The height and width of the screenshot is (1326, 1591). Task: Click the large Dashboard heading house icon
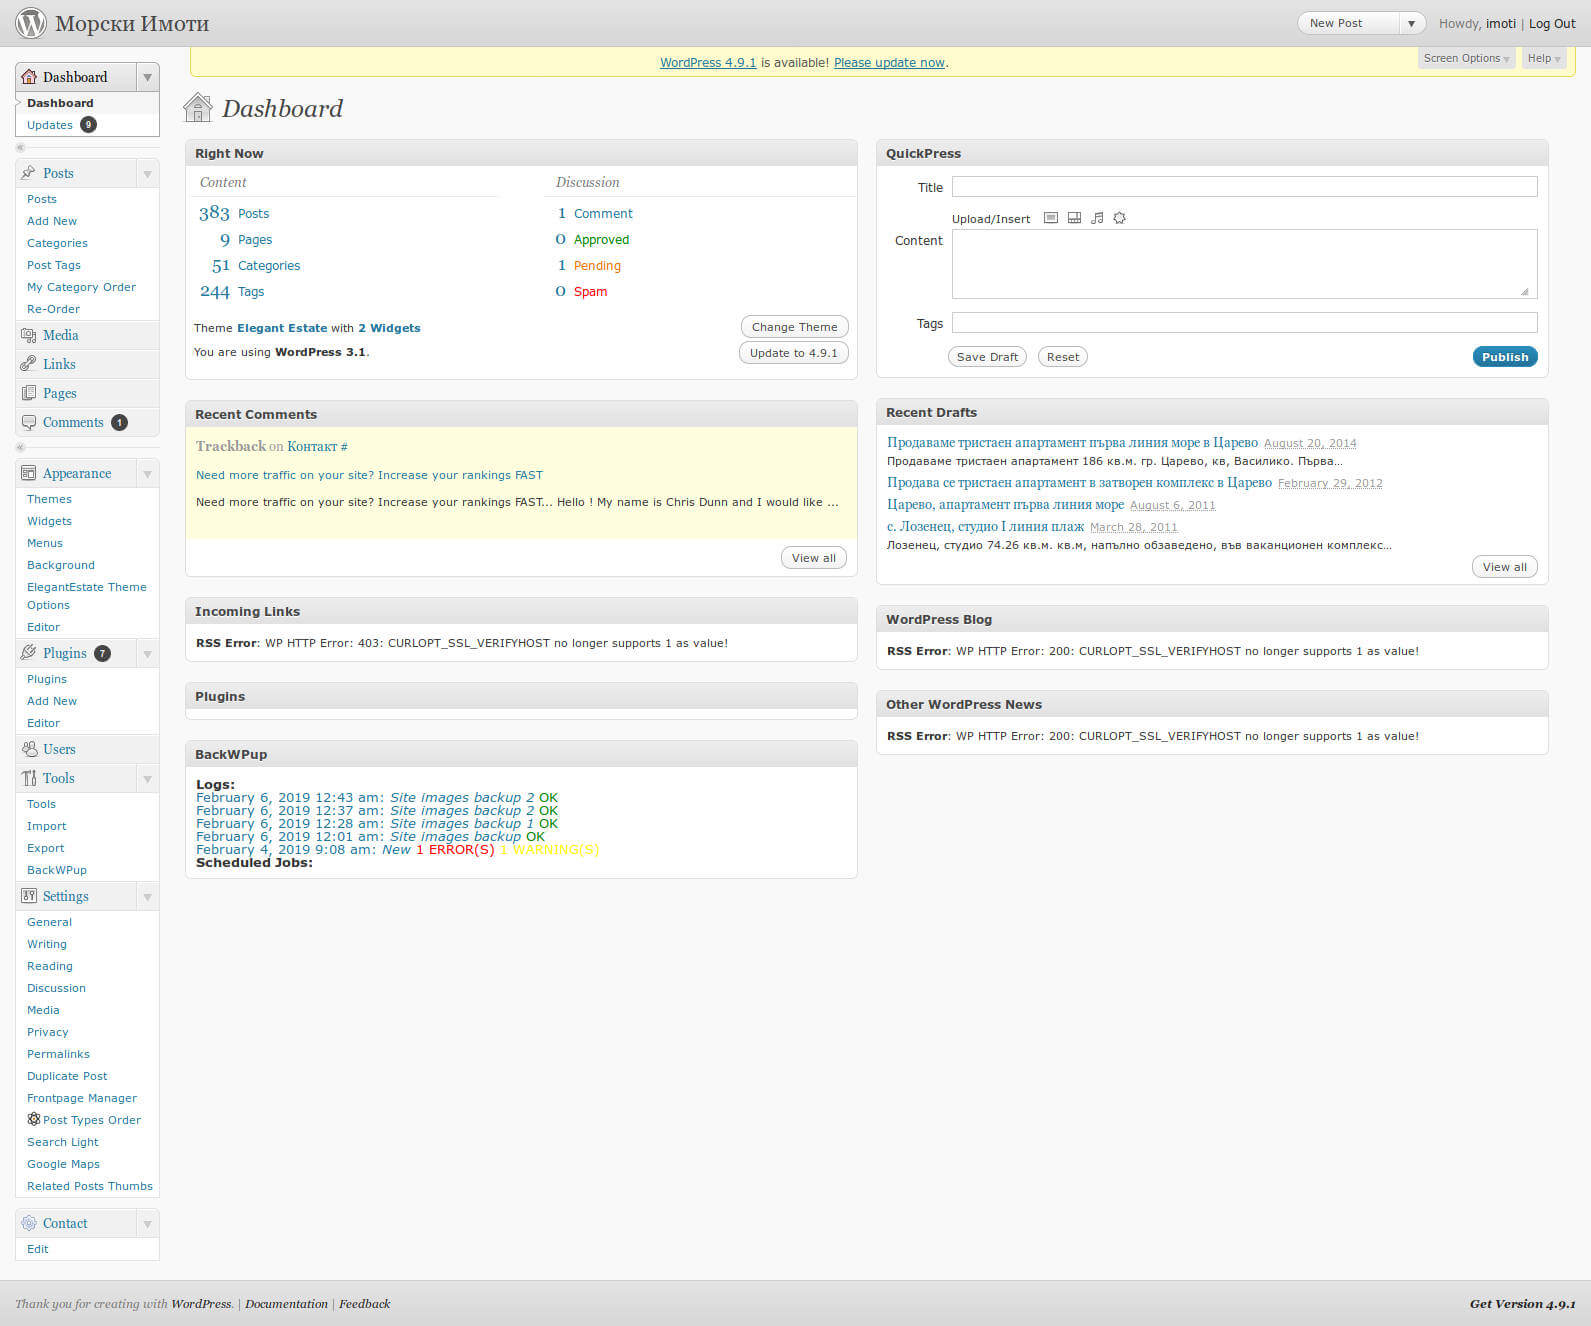click(x=198, y=107)
